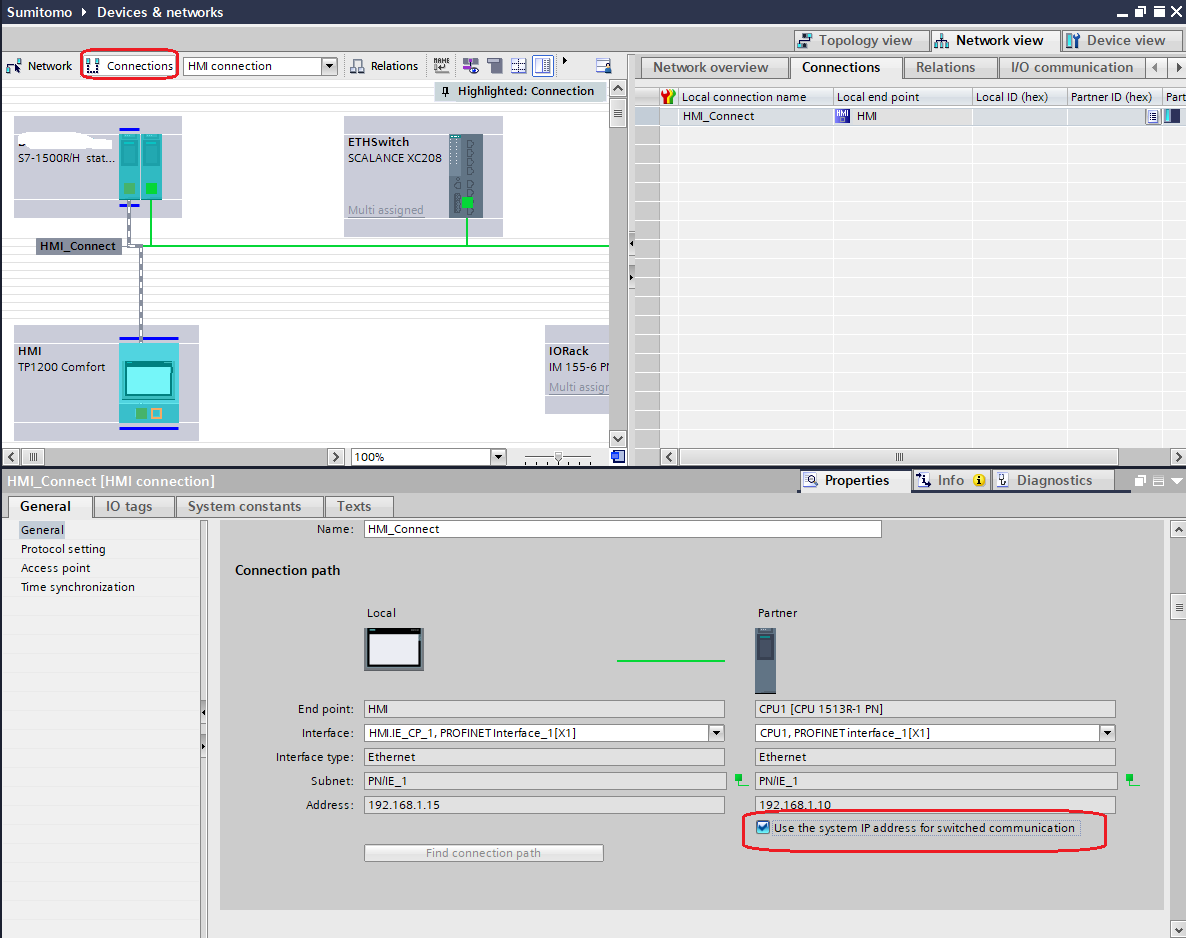
Task: Toggle the highlighted vertical split view button
Action: (543, 66)
